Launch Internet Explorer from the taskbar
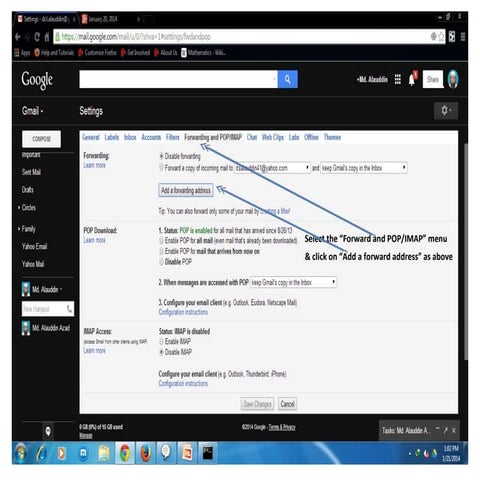 coord(41,453)
